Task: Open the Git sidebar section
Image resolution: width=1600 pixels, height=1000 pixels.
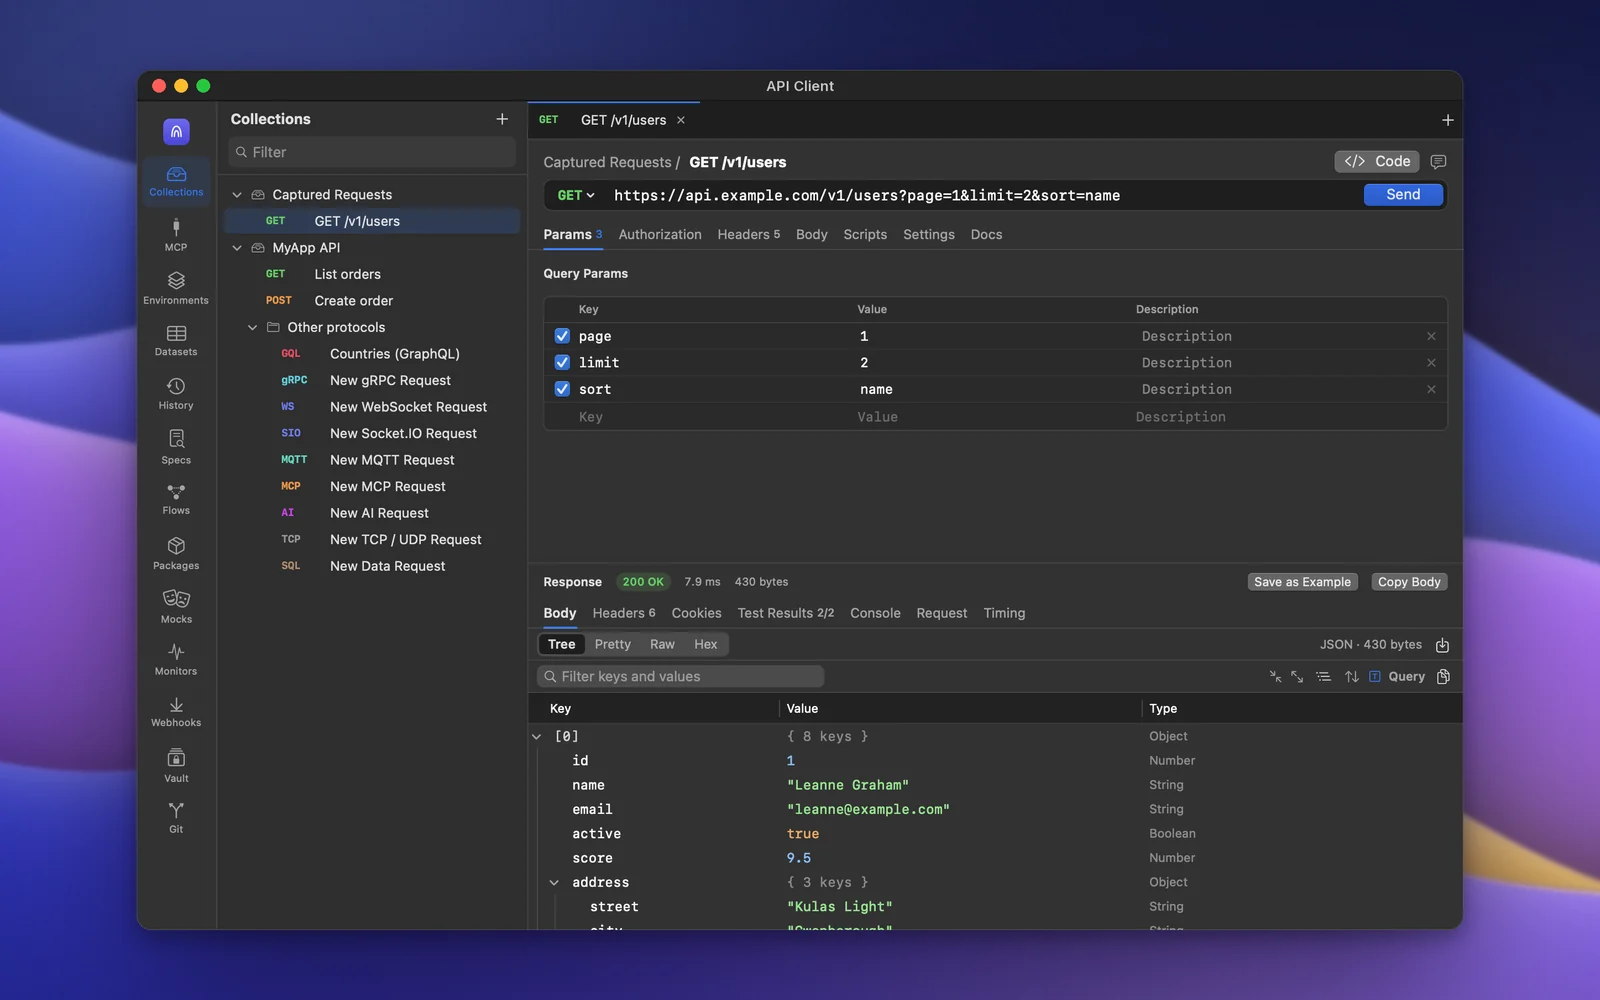Action: pos(176,818)
